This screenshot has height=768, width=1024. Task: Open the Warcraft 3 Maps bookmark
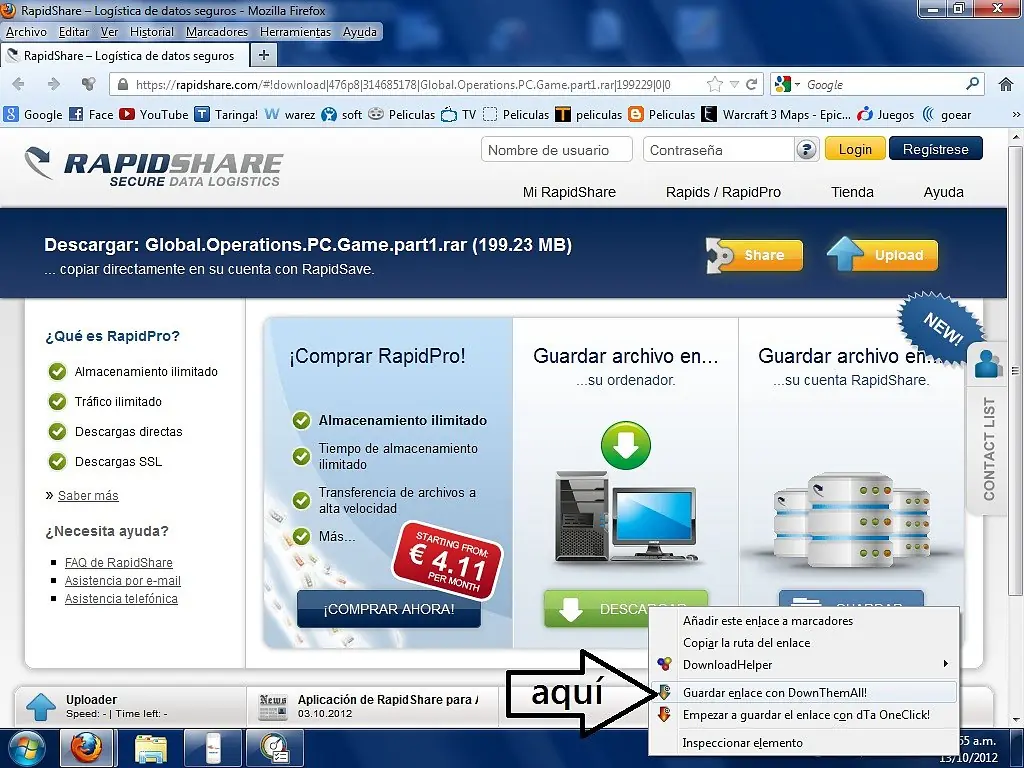(776, 115)
